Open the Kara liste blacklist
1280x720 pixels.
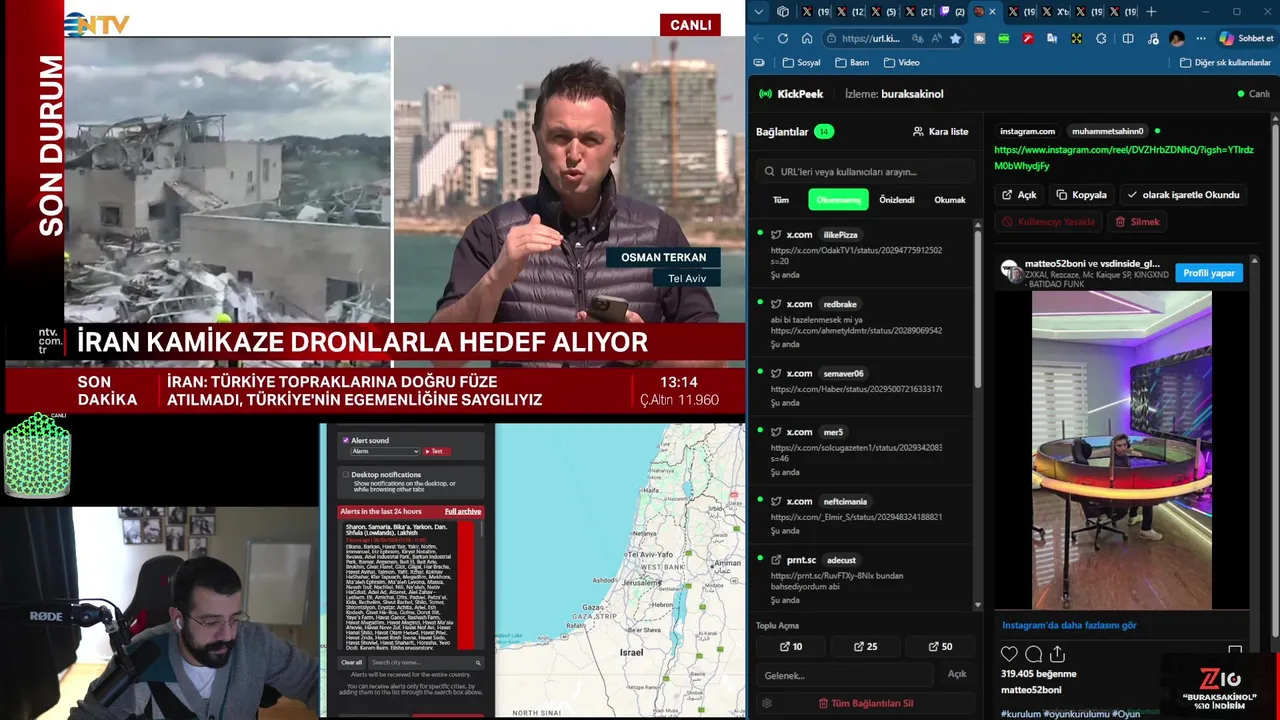941,131
